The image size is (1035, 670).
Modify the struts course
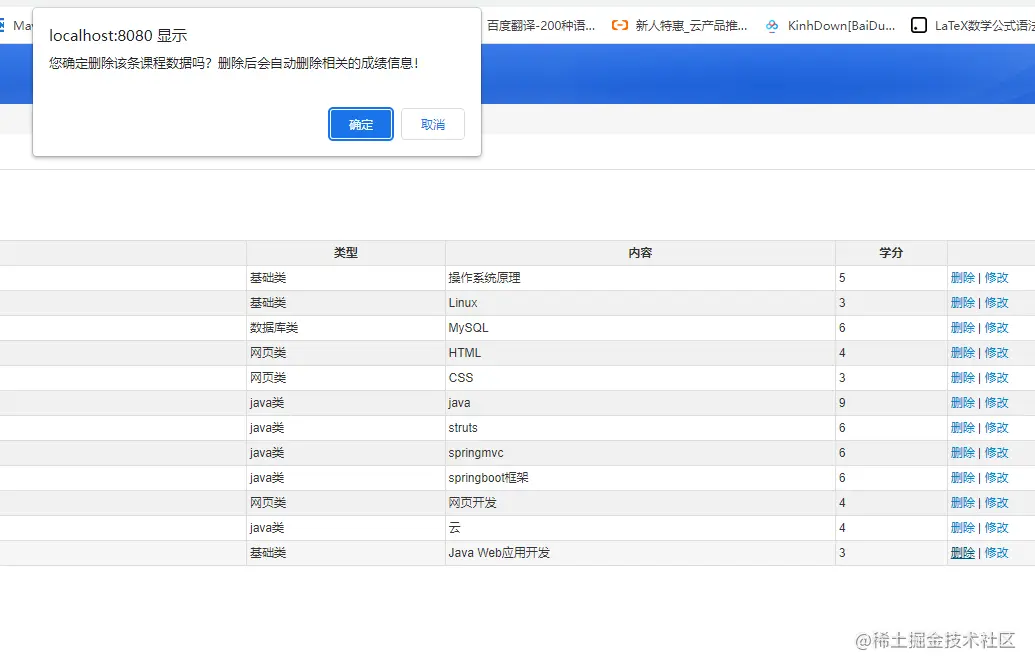[x=996, y=428]
